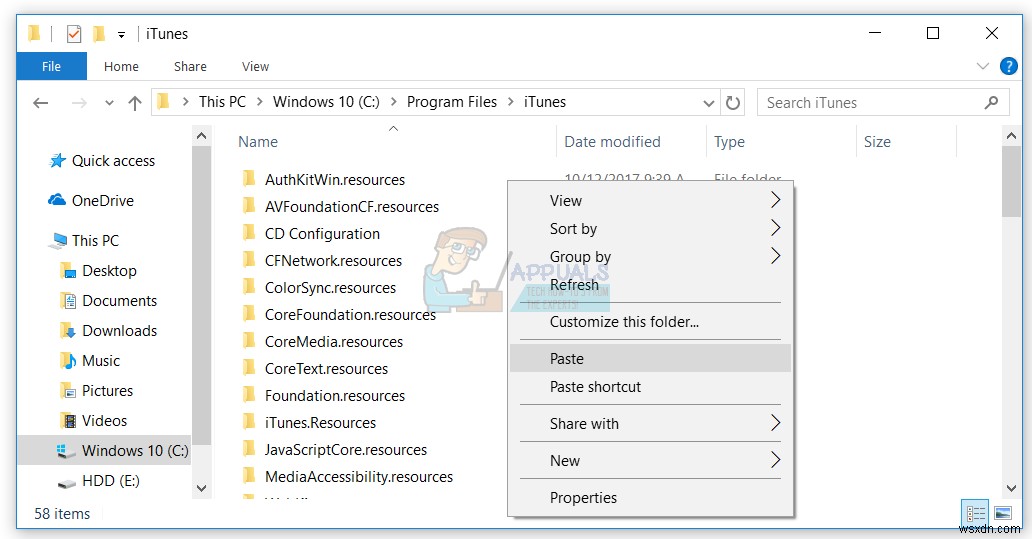Switch to the Share ribbon tab
This screenshot has height=539, width=1032.
[x=190, y=66]
